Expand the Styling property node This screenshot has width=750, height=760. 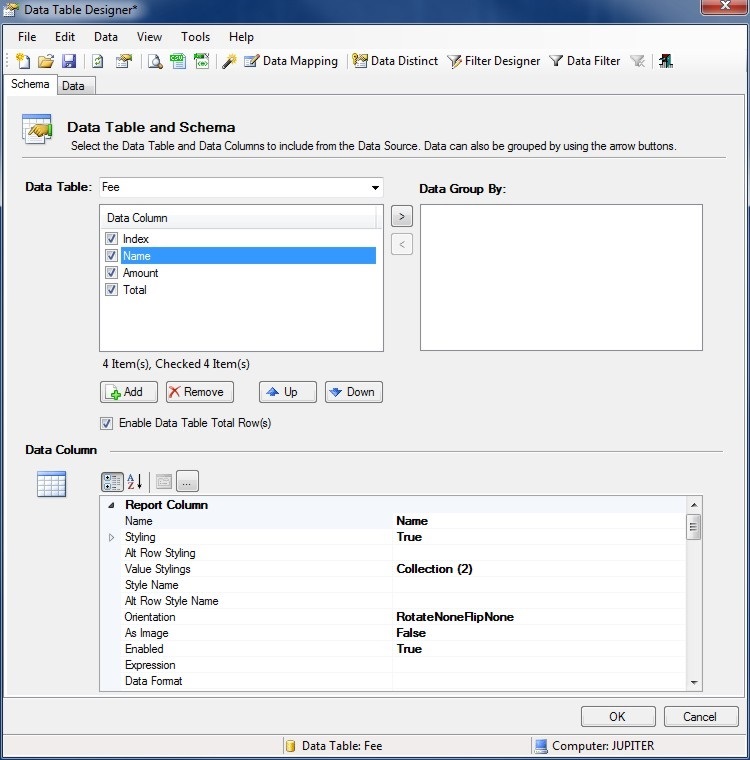(111, 537)
